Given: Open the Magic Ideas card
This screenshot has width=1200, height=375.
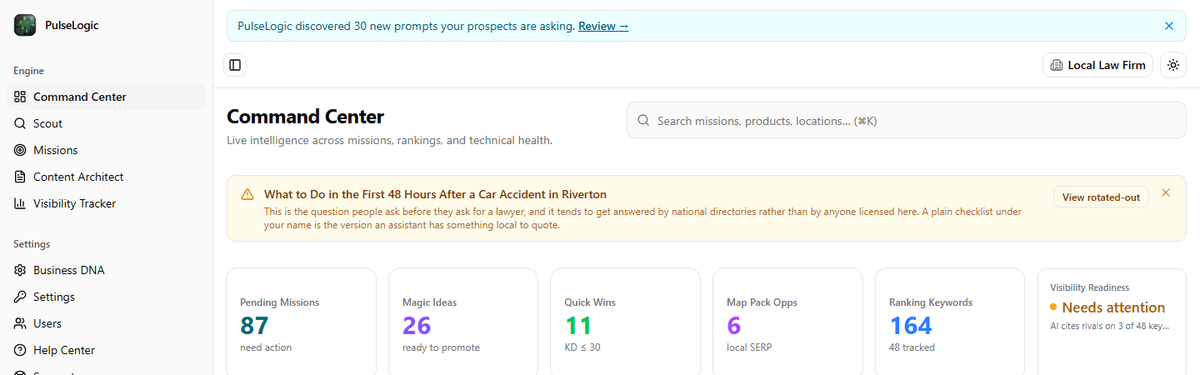Looking at the screenshot, I should coord(464,321).
